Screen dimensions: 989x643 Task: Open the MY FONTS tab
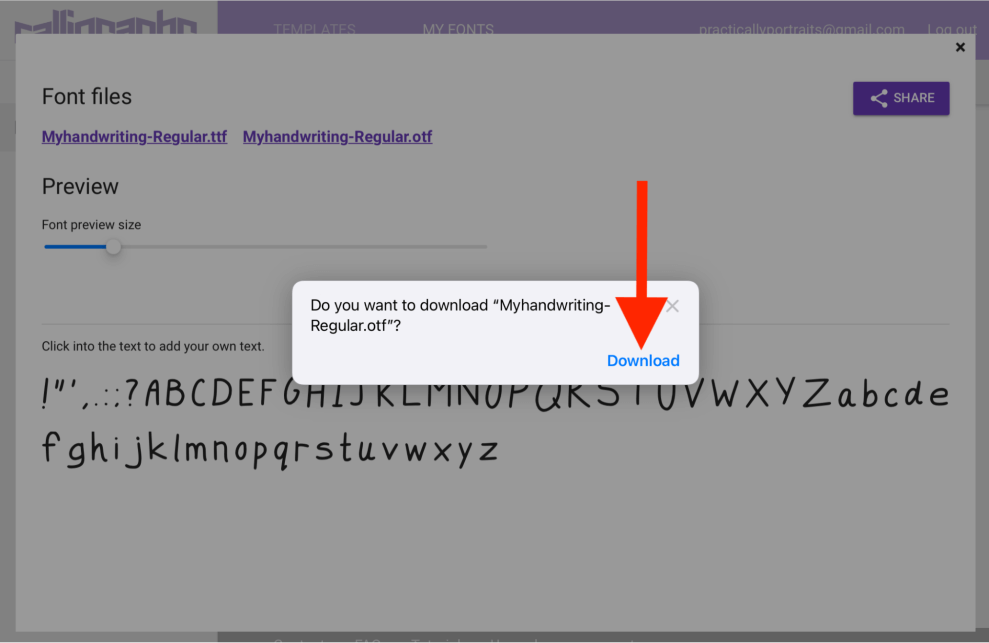pyautogui.click(x=458, y=29)
